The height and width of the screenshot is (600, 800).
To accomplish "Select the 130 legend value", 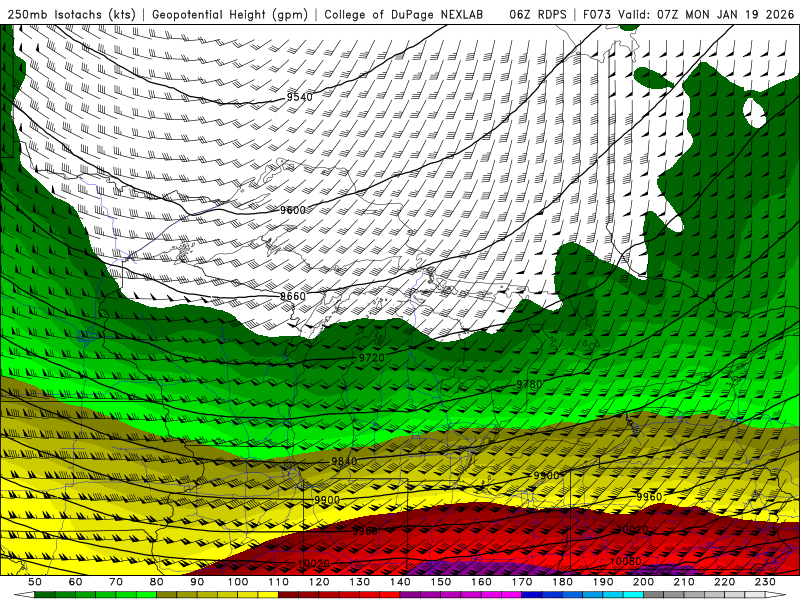I will (x=360, y=582).
